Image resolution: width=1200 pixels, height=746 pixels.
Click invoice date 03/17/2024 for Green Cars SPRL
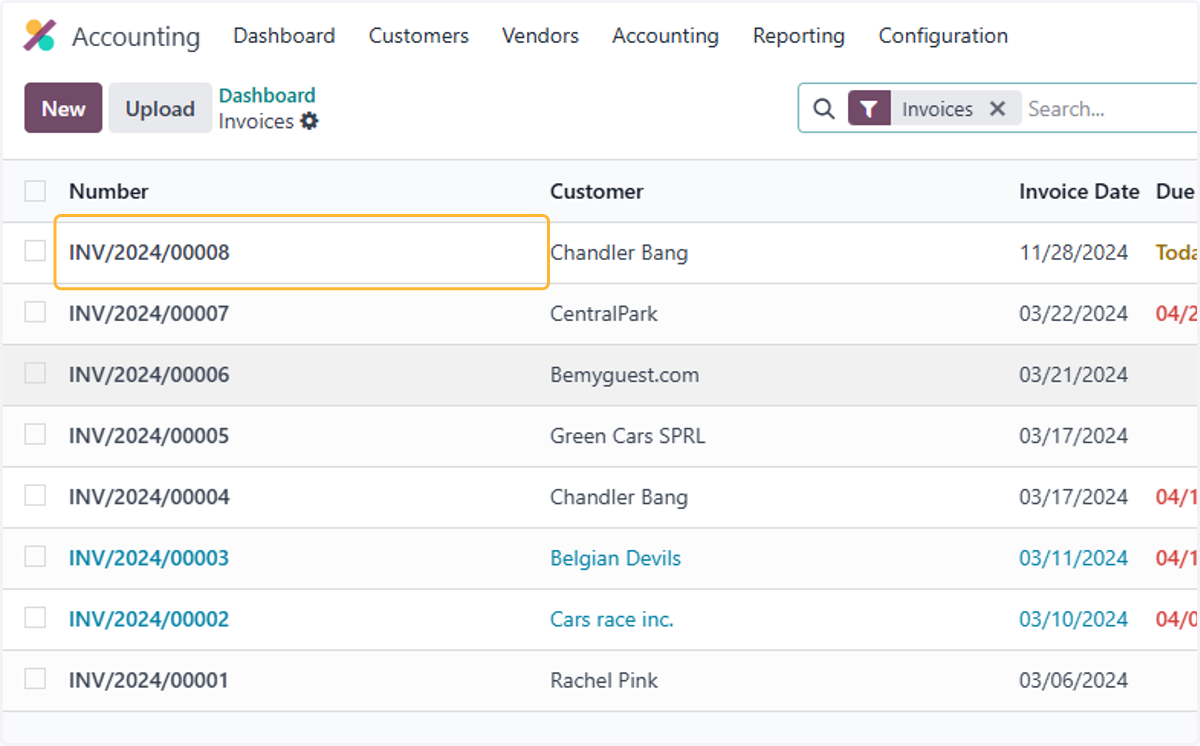1074,435
